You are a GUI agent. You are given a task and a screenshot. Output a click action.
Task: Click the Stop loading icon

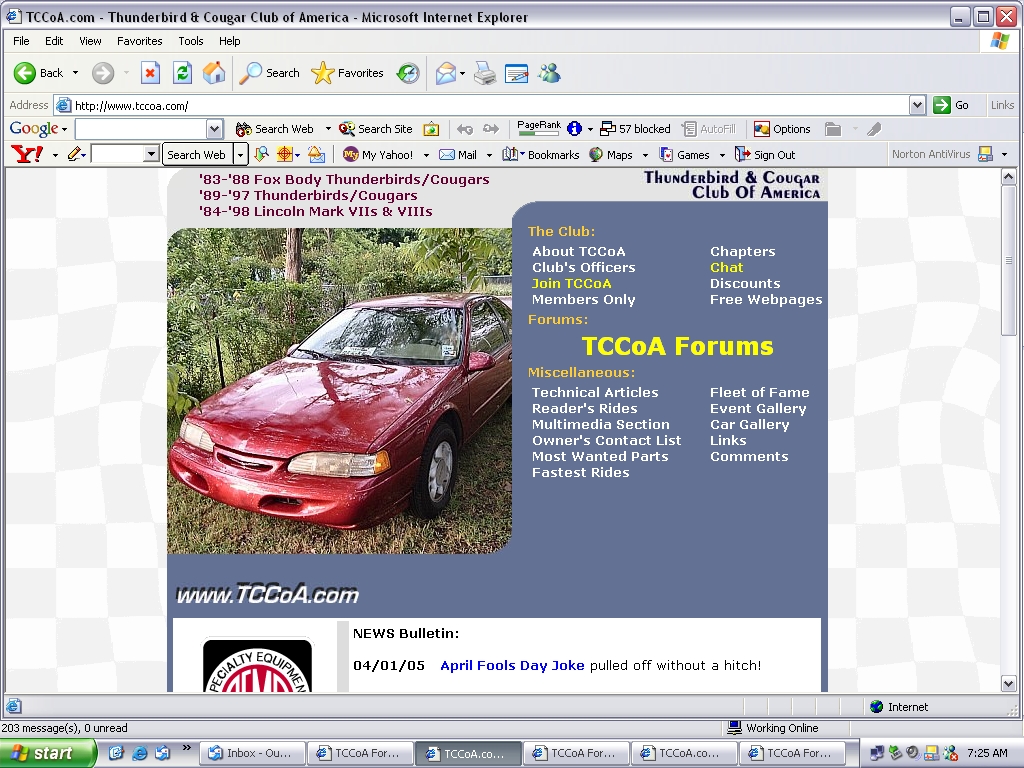150,73
